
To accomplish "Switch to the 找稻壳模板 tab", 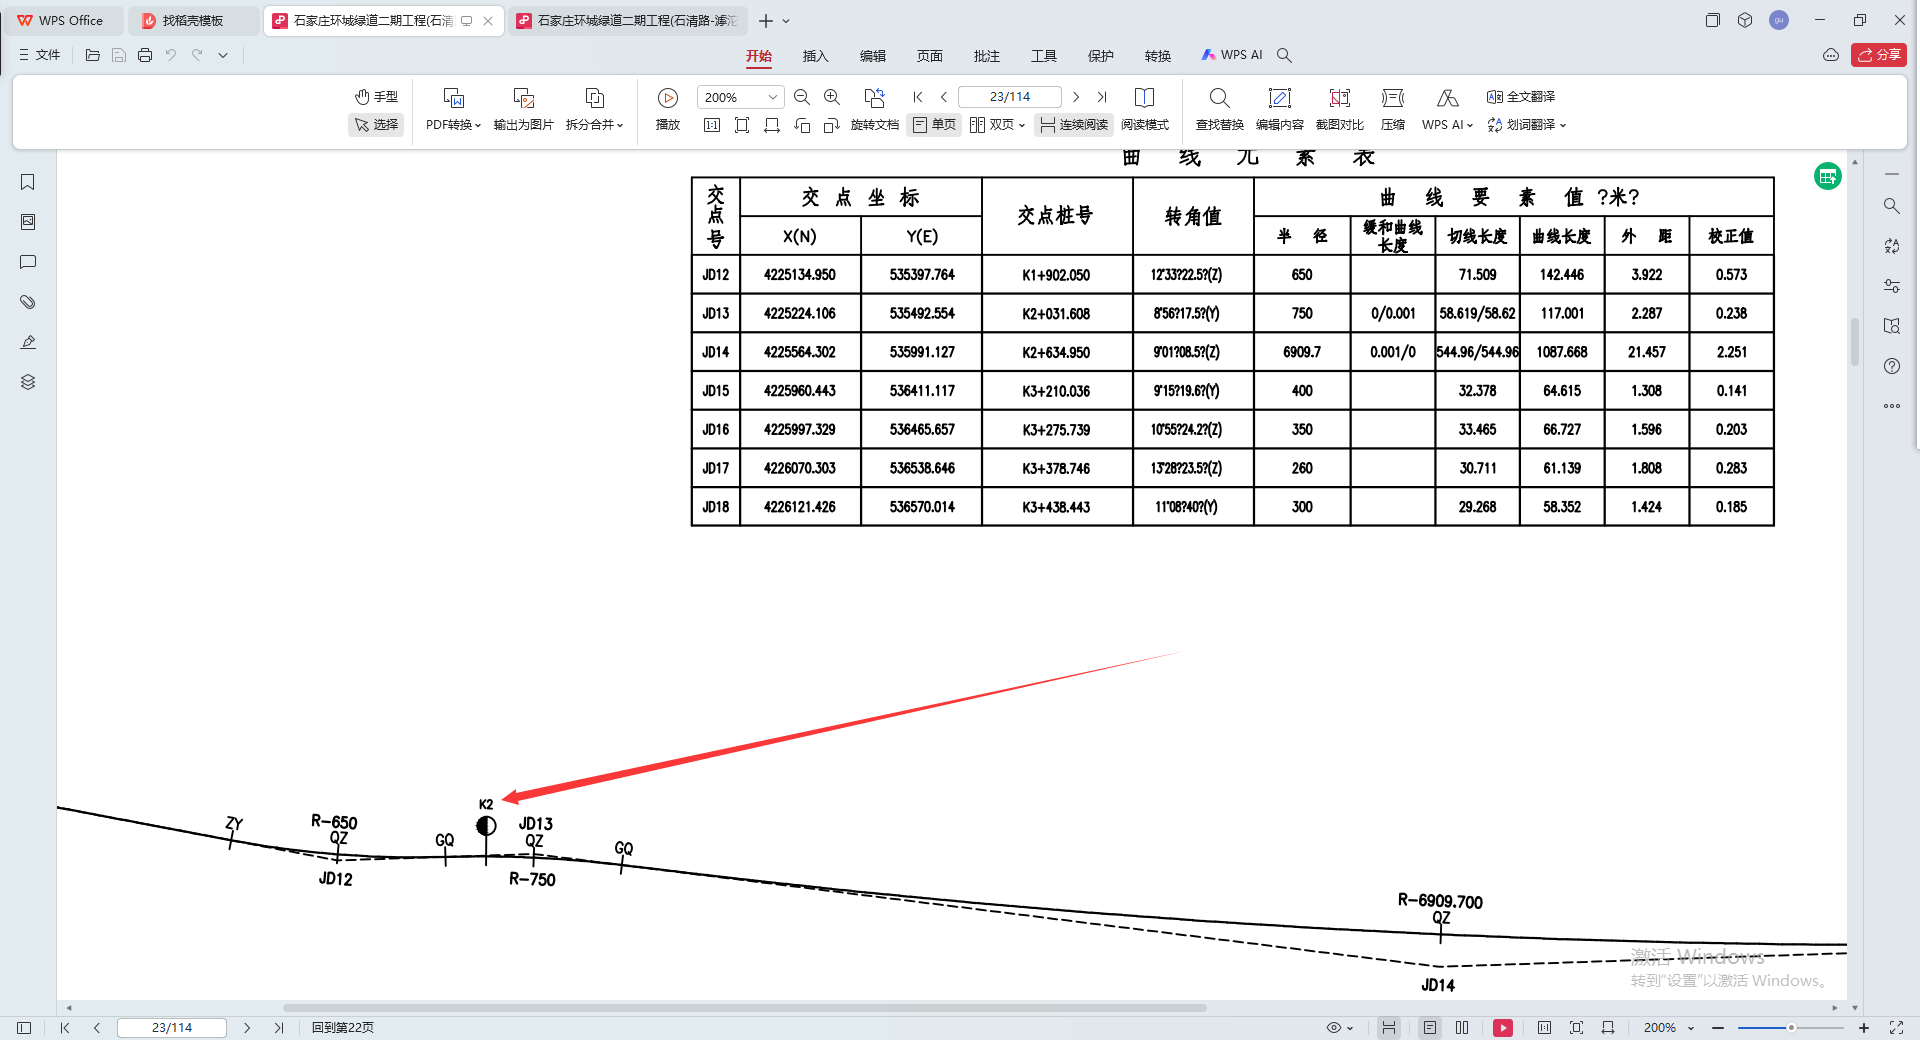I will [192, 21].
